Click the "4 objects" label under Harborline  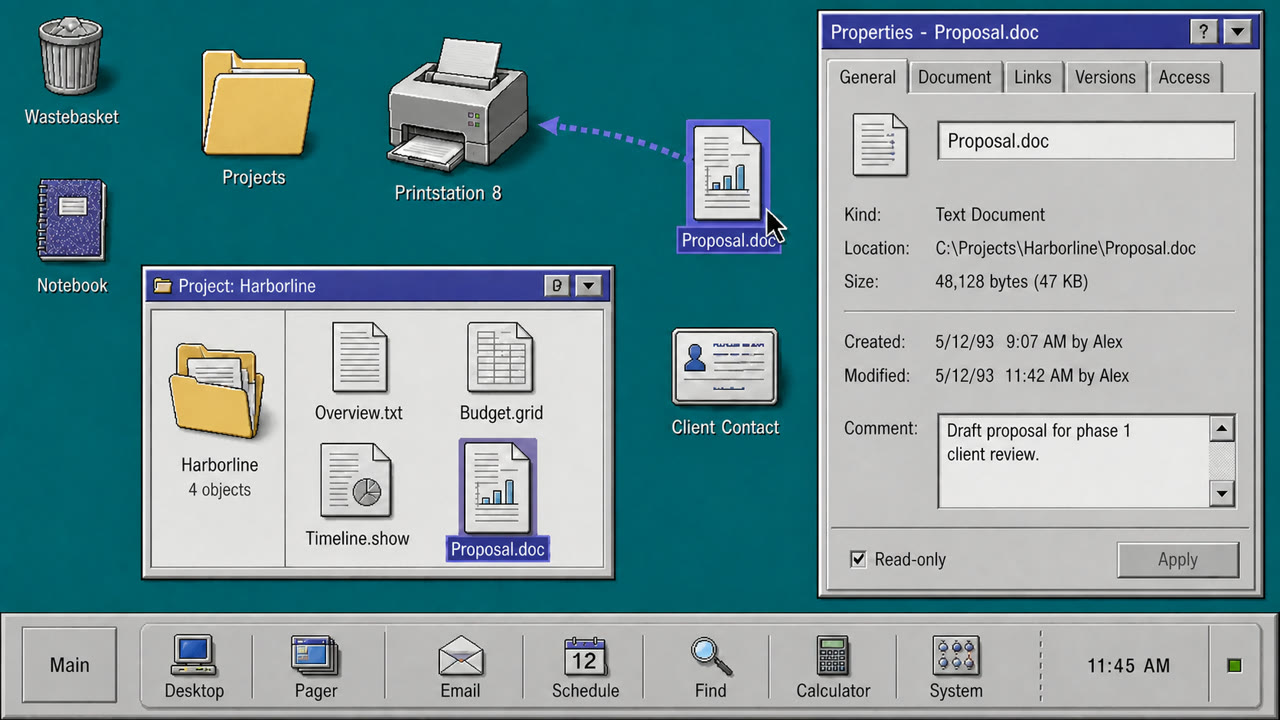click(x=219, y=490)
